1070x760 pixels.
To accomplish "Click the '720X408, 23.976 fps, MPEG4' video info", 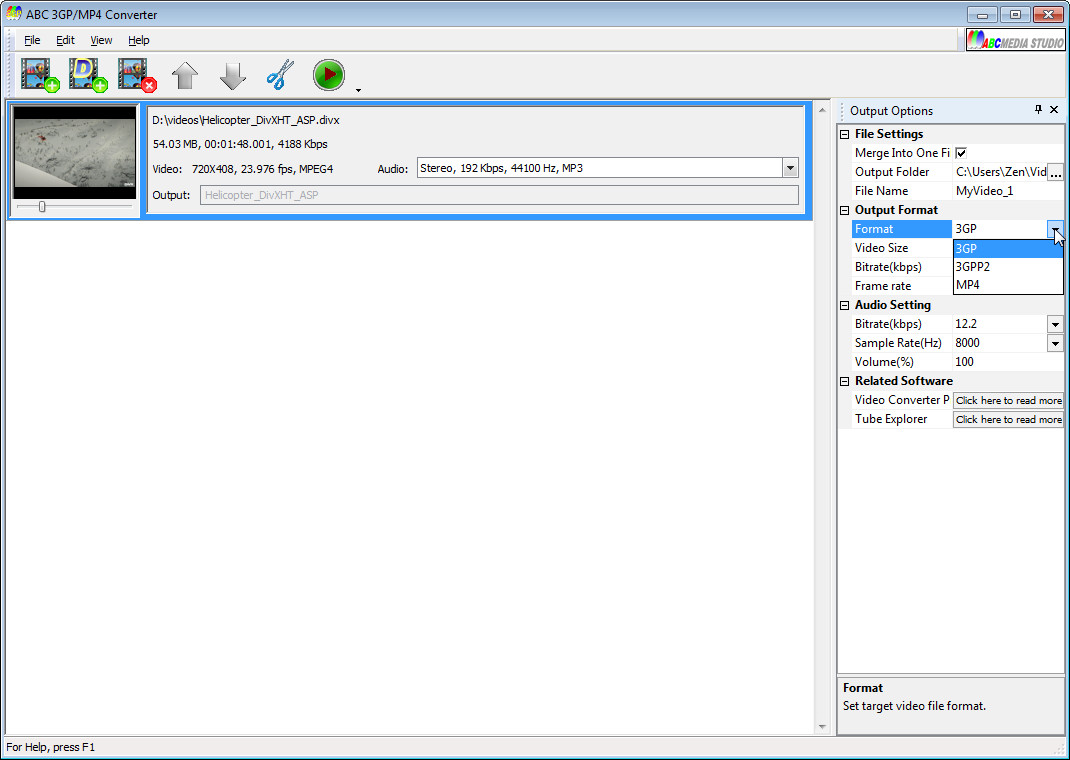I will click(263, 169).
